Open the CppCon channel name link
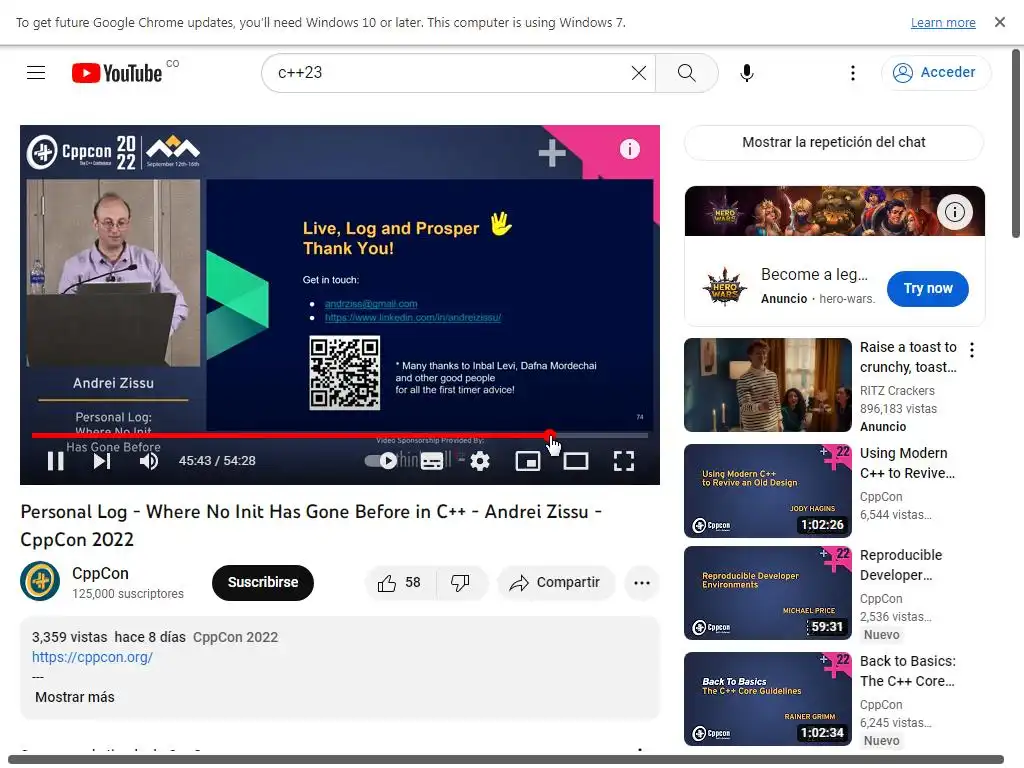The image size is (1024, 768). (100, 573)
